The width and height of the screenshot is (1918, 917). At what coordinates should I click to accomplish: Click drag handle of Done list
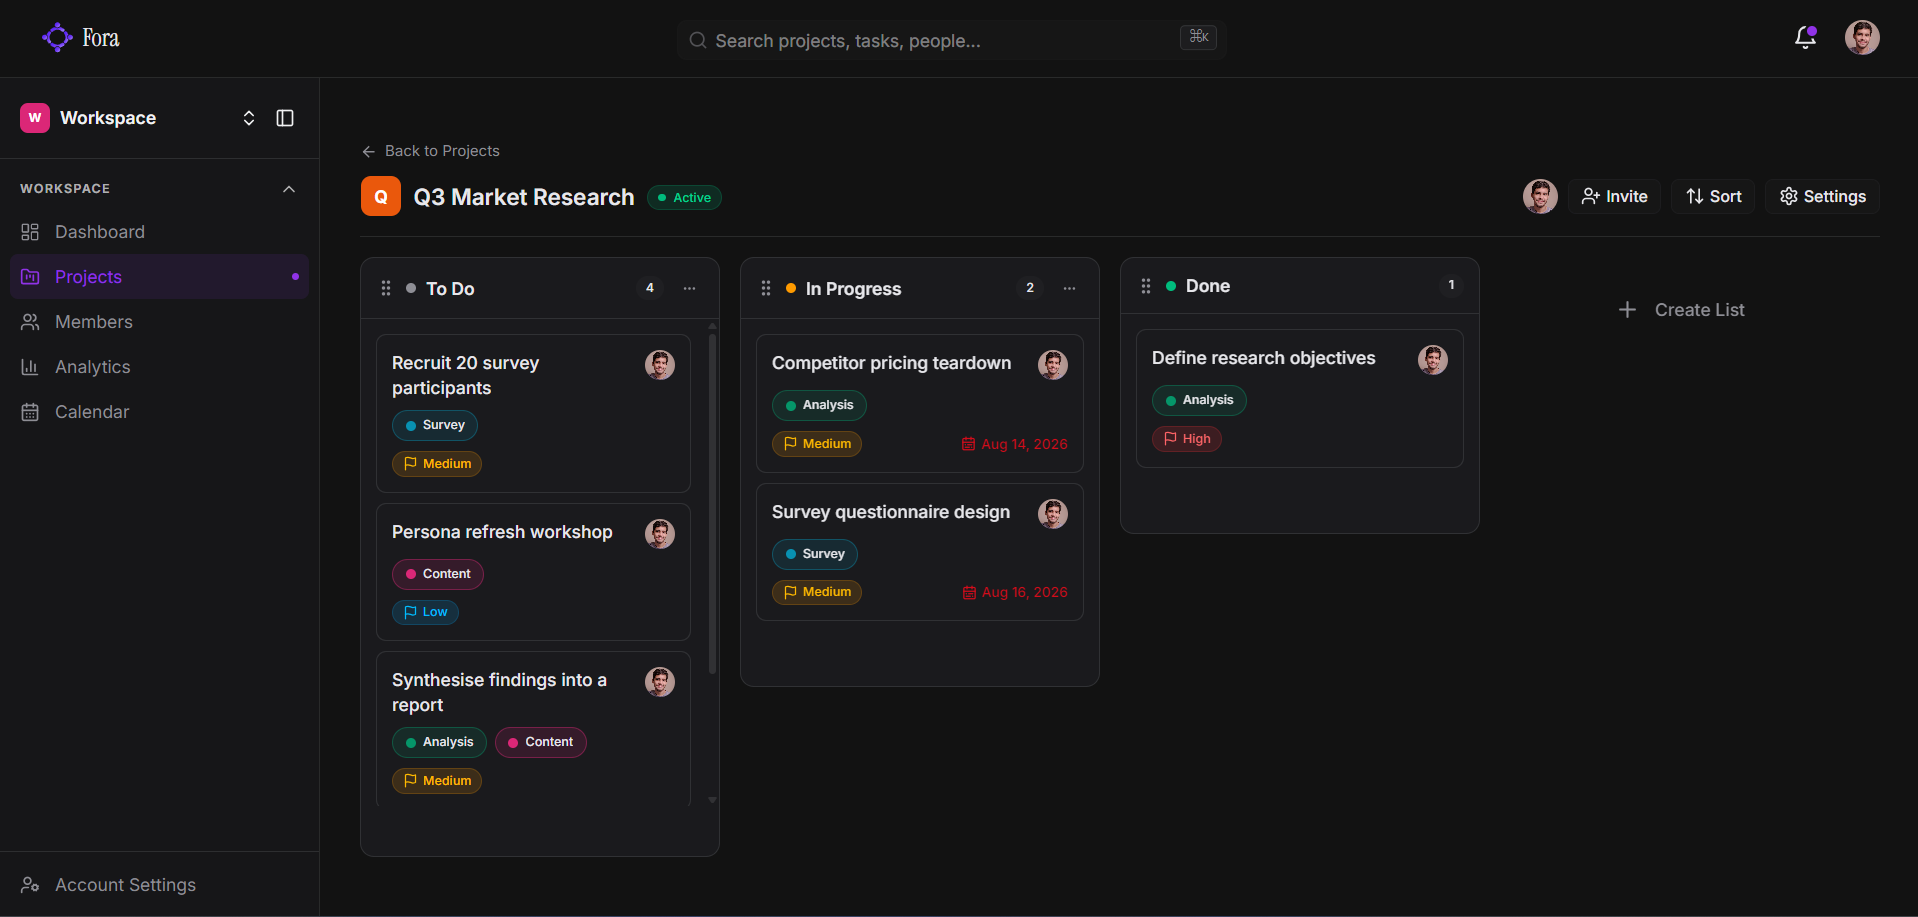[x=1146, y=286]
